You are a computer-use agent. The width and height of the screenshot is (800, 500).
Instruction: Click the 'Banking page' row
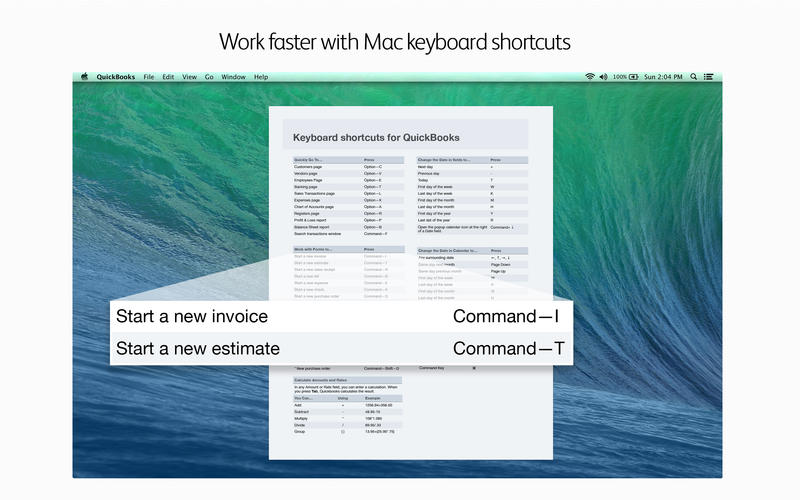point(348,187)
